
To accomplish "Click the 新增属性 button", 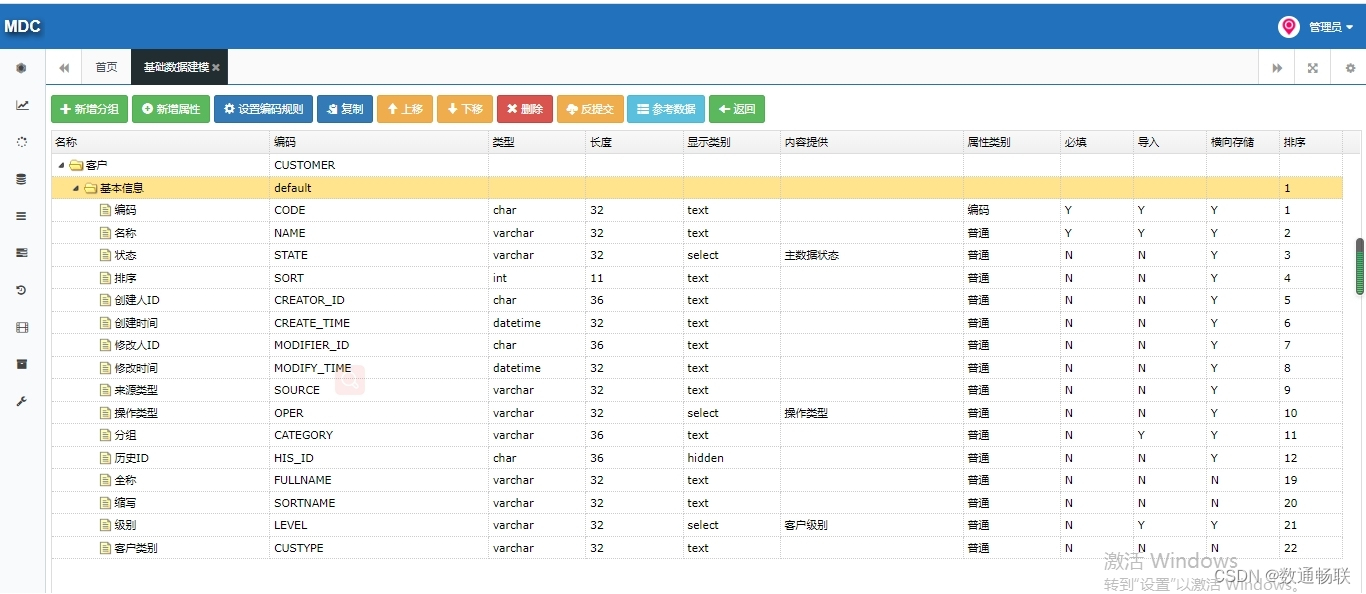I will click(171, 109).
